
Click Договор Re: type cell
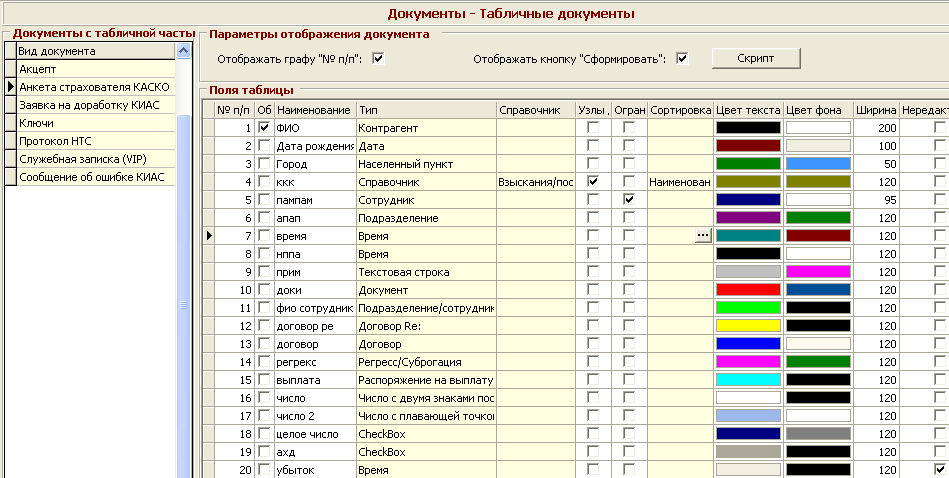(426, 326)
